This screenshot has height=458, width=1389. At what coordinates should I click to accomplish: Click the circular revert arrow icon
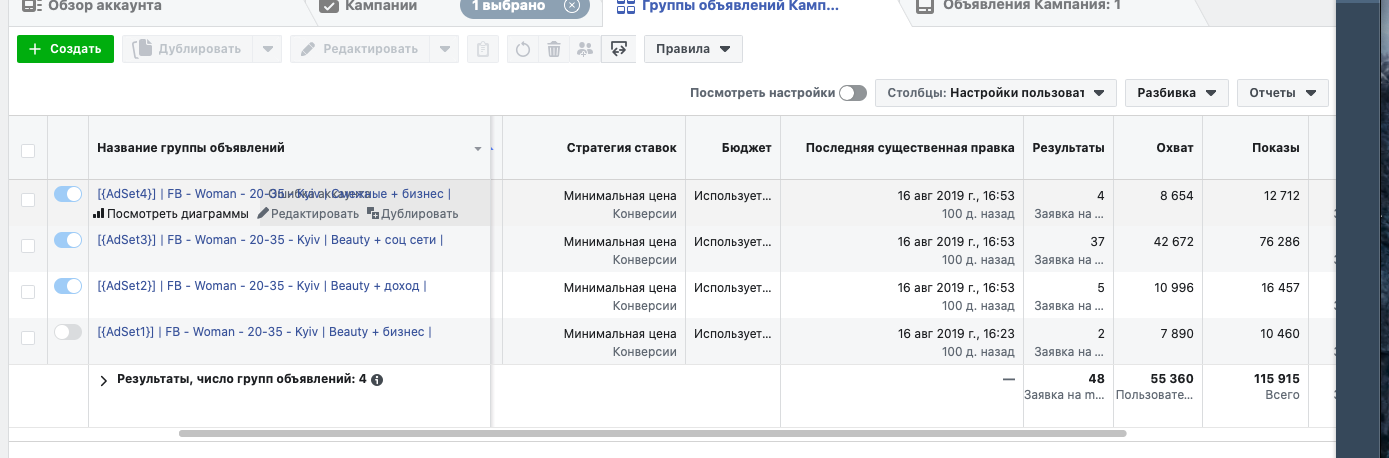[x=522, y=49]
